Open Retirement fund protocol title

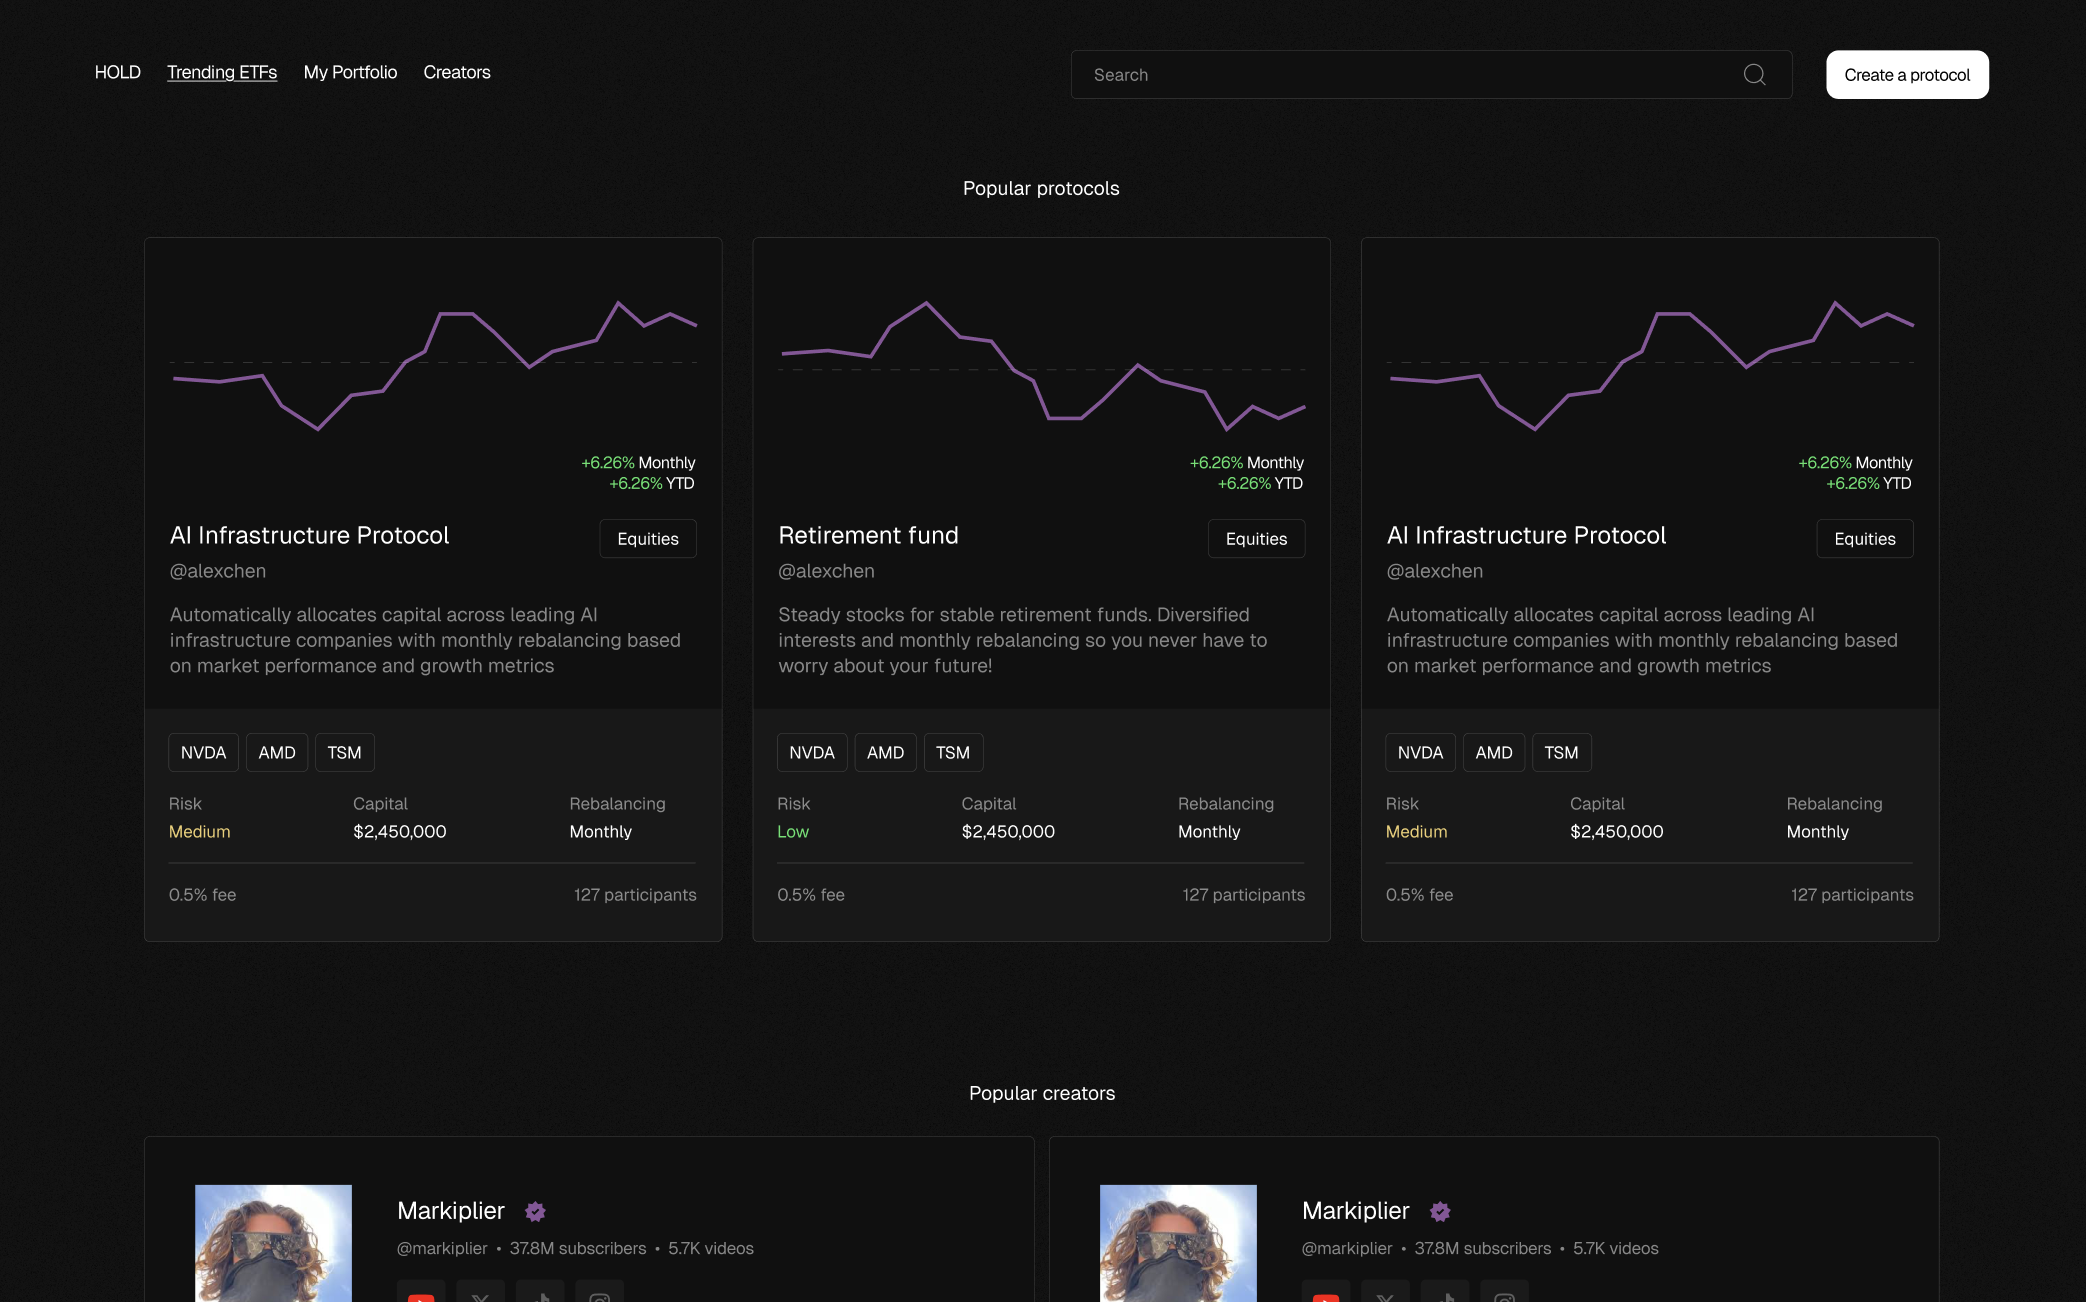click(x=868, y=536)
